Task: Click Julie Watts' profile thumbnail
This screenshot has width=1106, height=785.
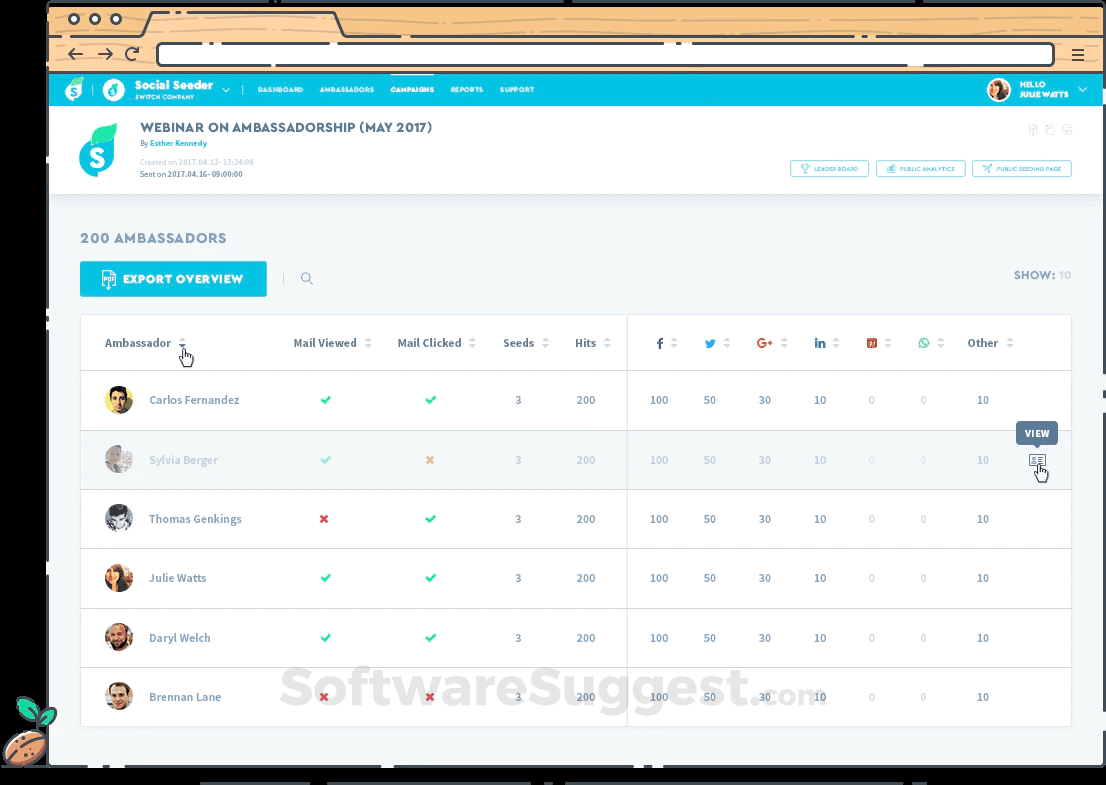Action: pyautogui.click(x=118, y=578)
